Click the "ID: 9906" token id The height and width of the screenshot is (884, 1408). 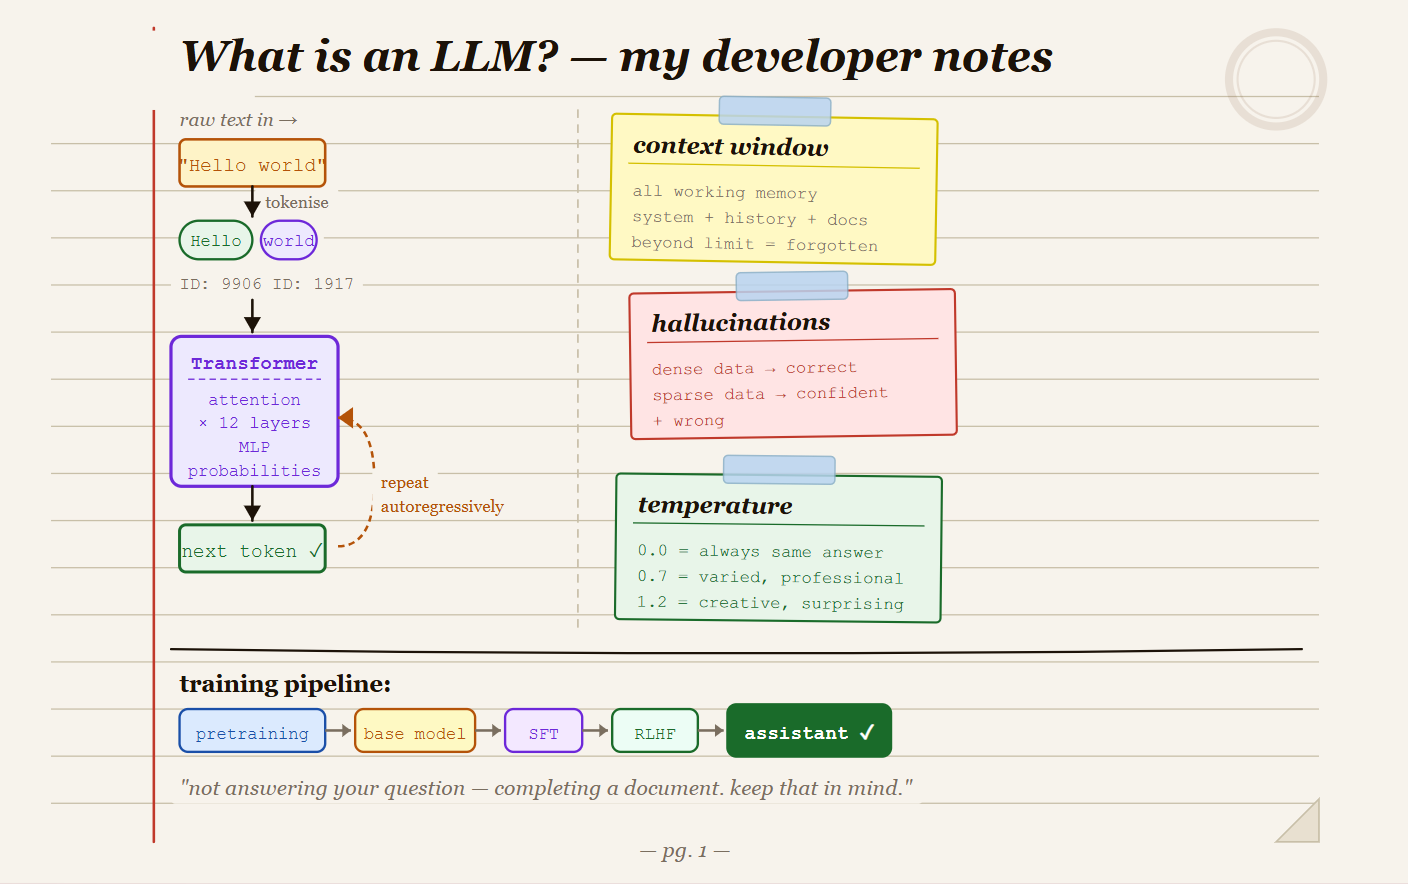(220, 284)
